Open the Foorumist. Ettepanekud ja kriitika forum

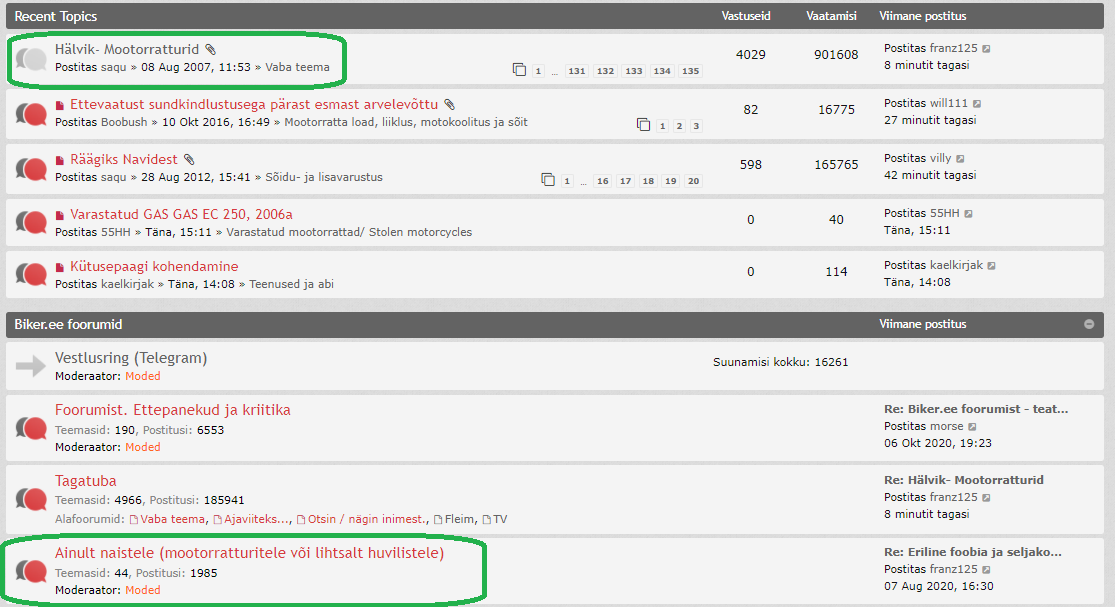(x=173, y=410)
